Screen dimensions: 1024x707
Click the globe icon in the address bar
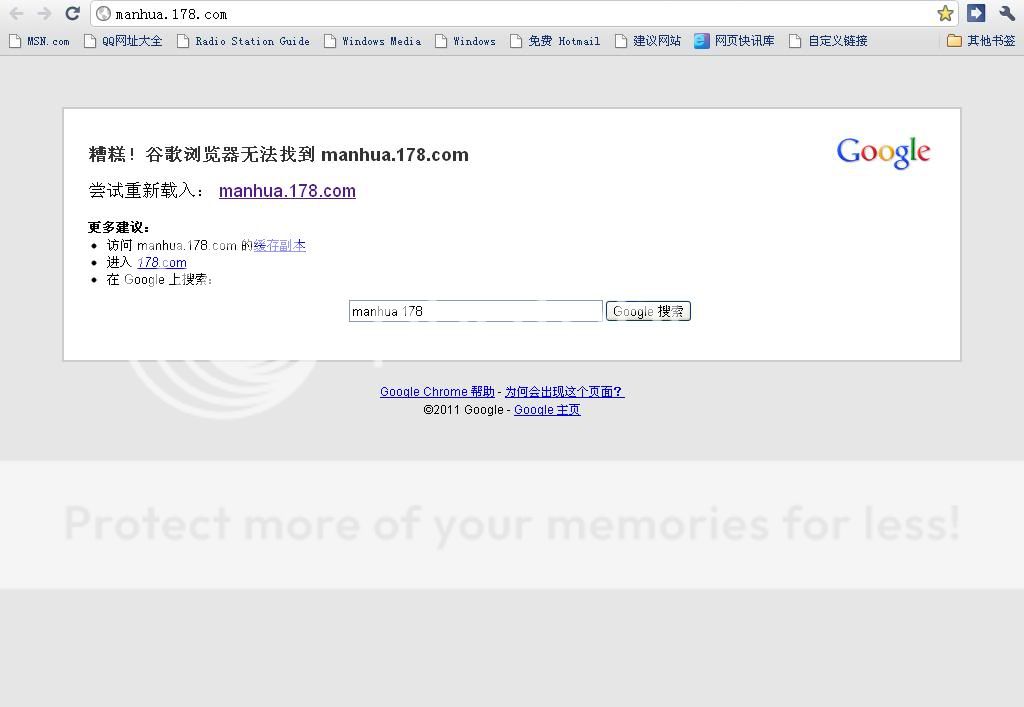click(104, 14)
